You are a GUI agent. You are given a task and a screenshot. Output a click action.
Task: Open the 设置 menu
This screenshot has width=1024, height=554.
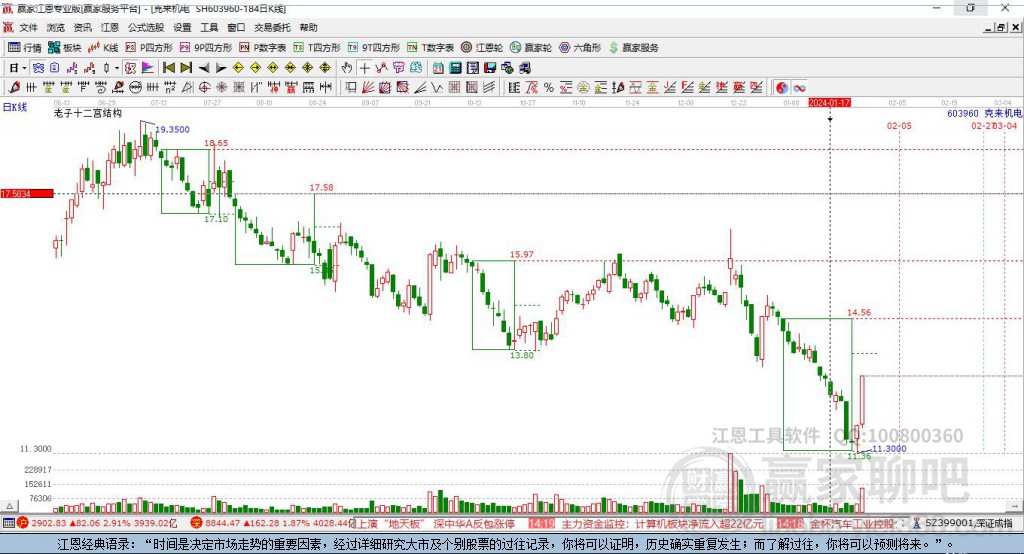182,27
